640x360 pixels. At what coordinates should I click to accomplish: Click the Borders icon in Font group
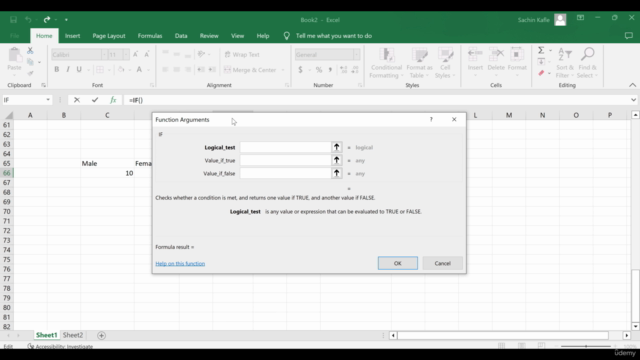[100, 69]
